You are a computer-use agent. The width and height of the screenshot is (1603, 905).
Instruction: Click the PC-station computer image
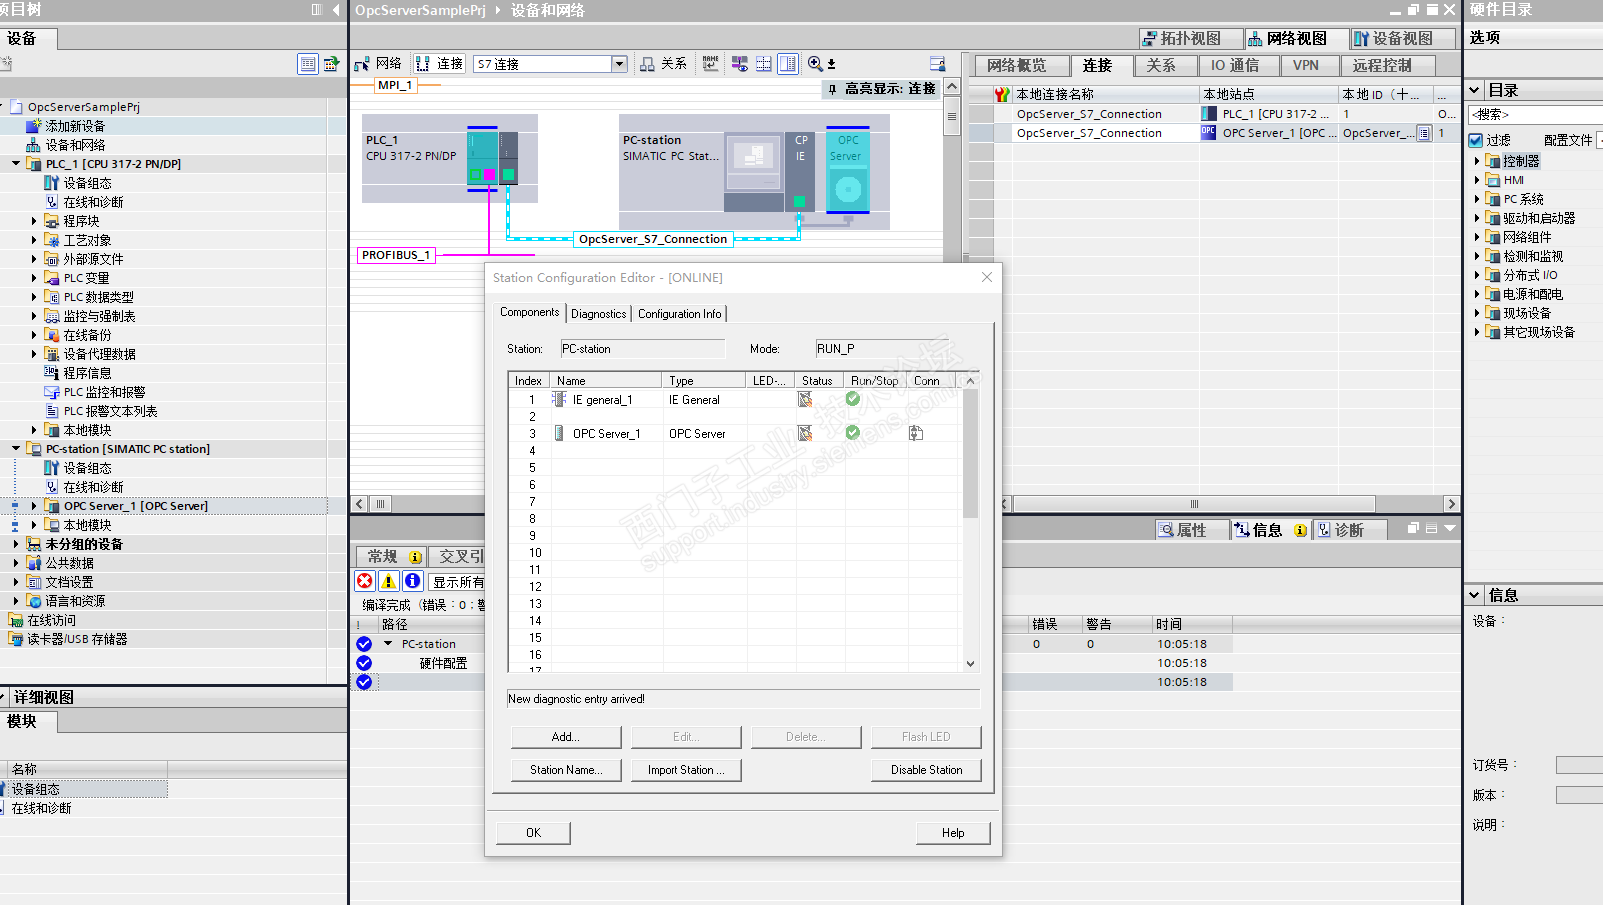coord(753,170)
